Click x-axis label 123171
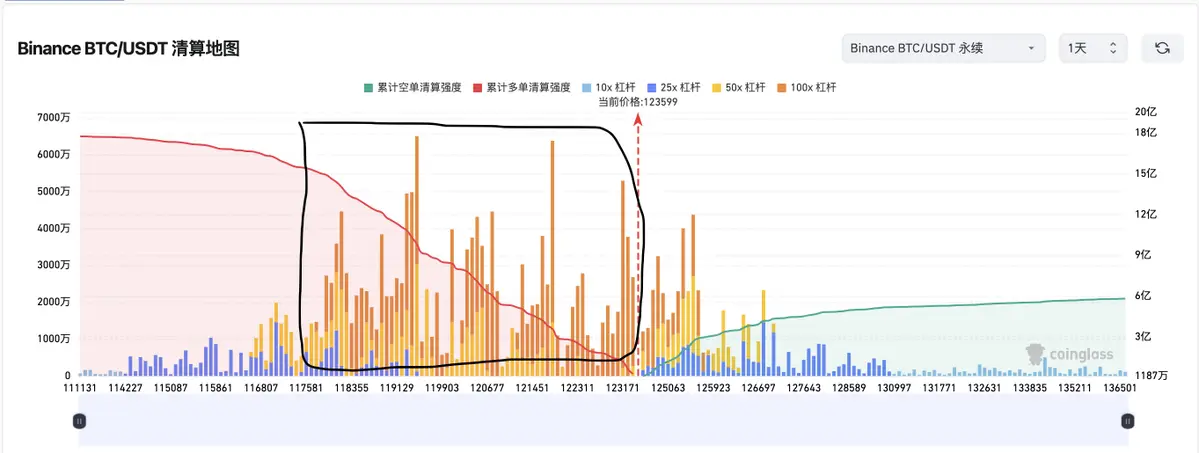Image resolution: width=1199 pixels, height=453 pixels. pos(623,388)
